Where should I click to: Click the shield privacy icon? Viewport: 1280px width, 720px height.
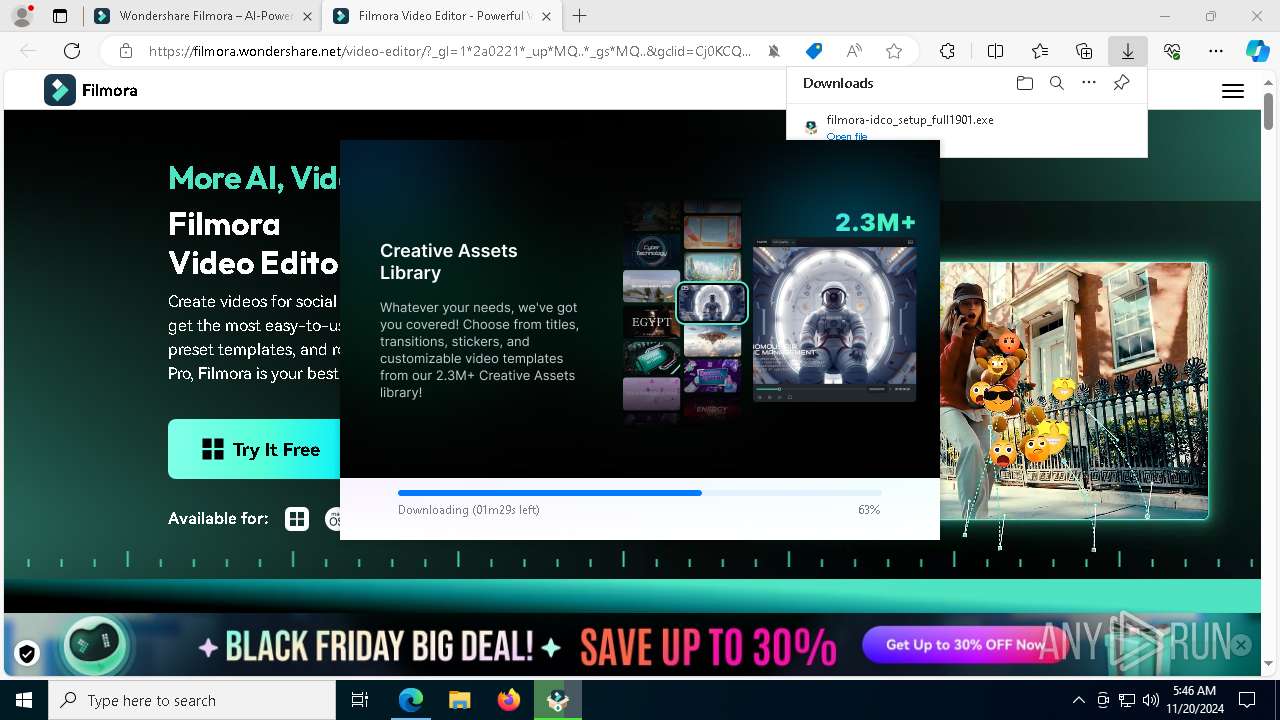click(27, 653)
